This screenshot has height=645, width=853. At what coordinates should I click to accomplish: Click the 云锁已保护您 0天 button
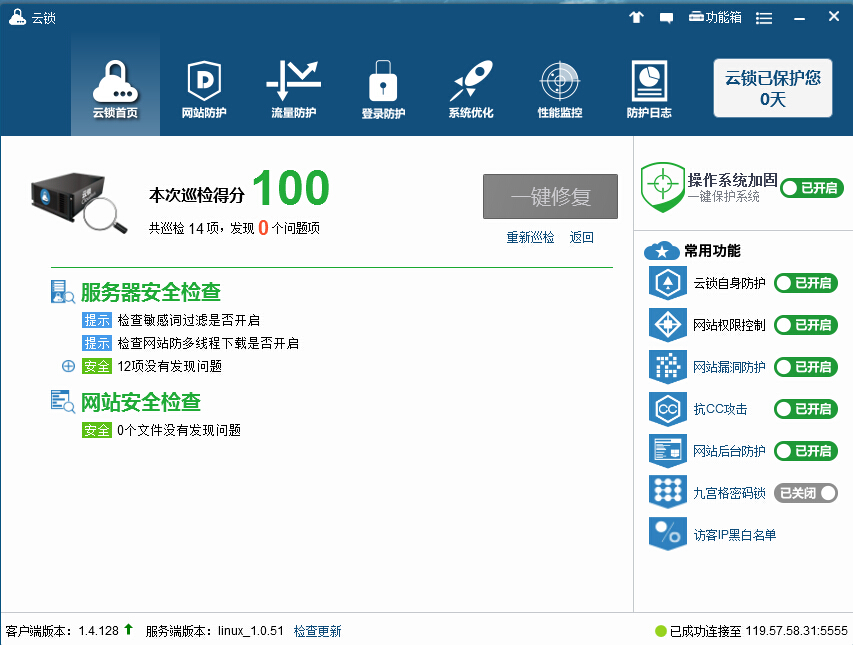click(x=772, y=88)
